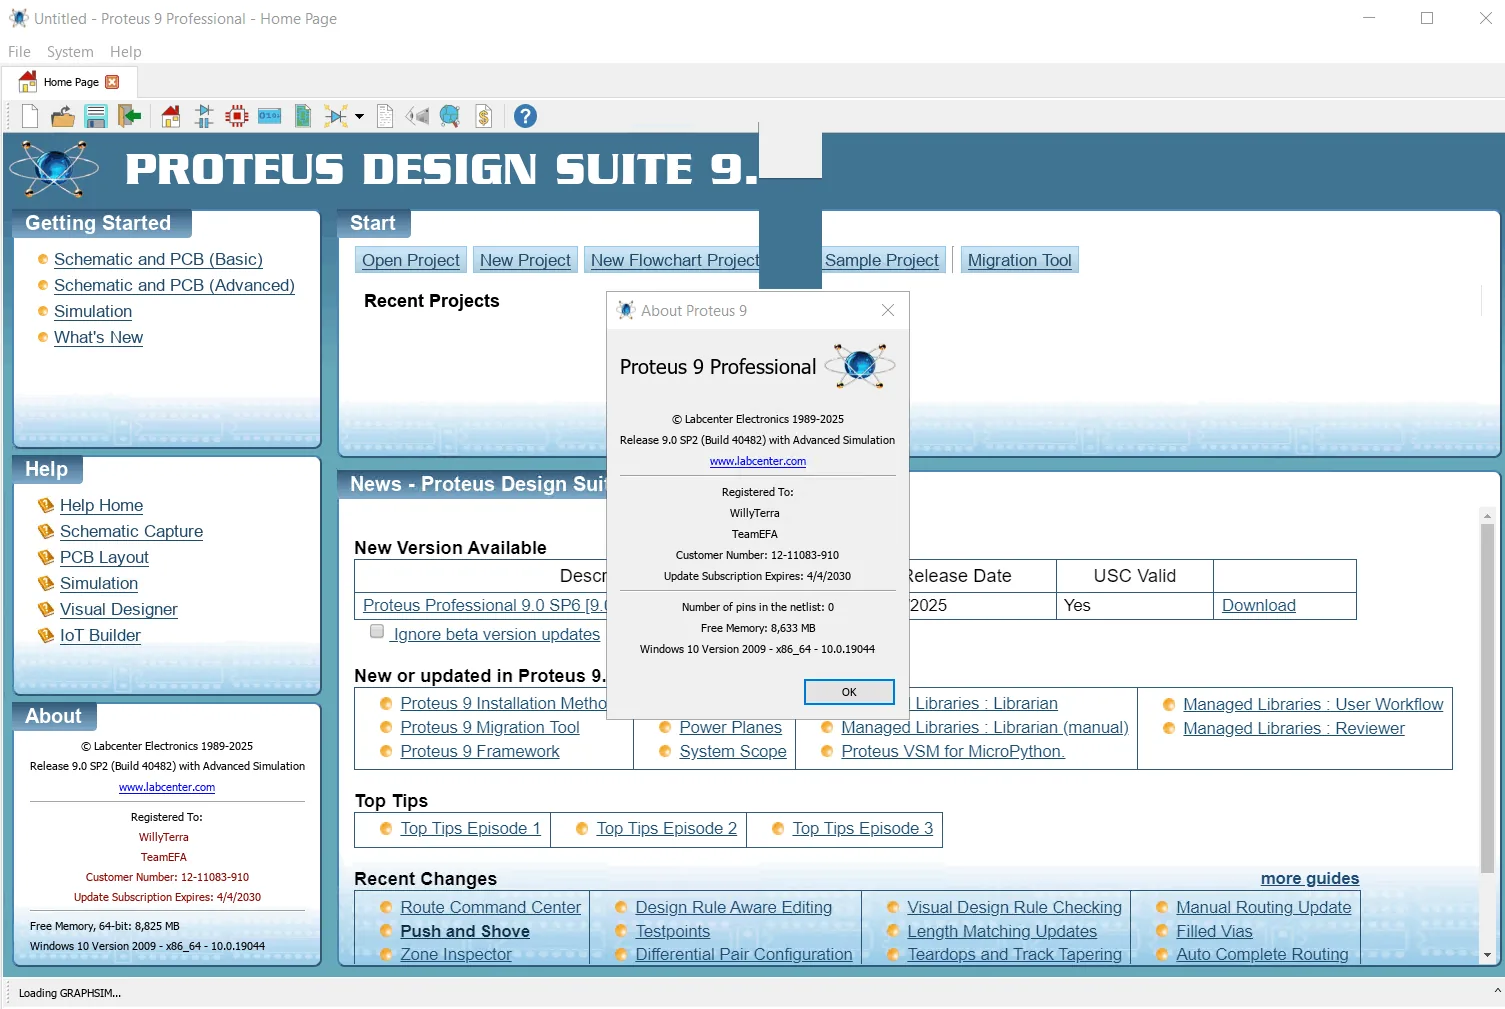Open the www.labcenter.com link in About dialog
Image resolution: width=1505 pixels, height=1009 pixels.
tap(758, 461)
